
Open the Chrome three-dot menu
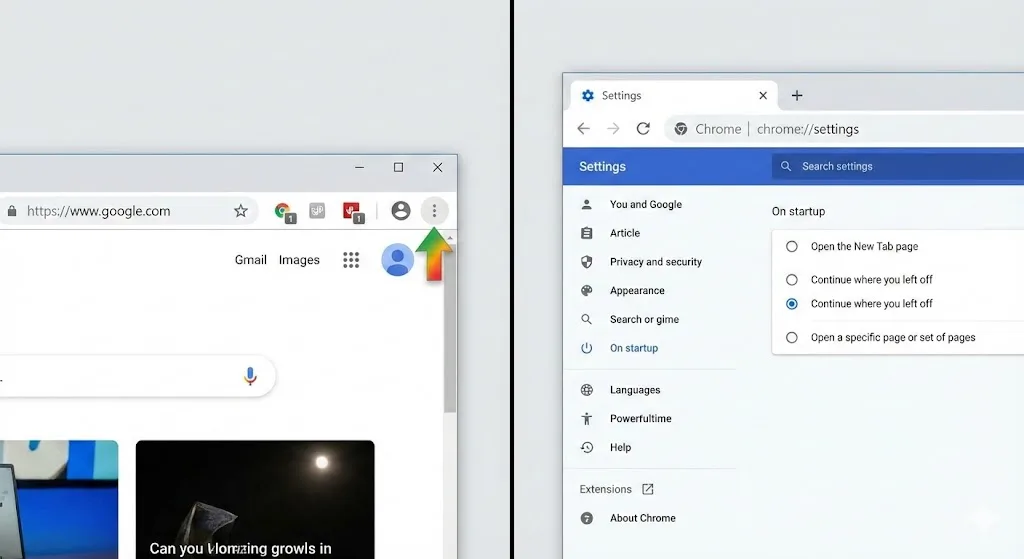tap(434, 211)
